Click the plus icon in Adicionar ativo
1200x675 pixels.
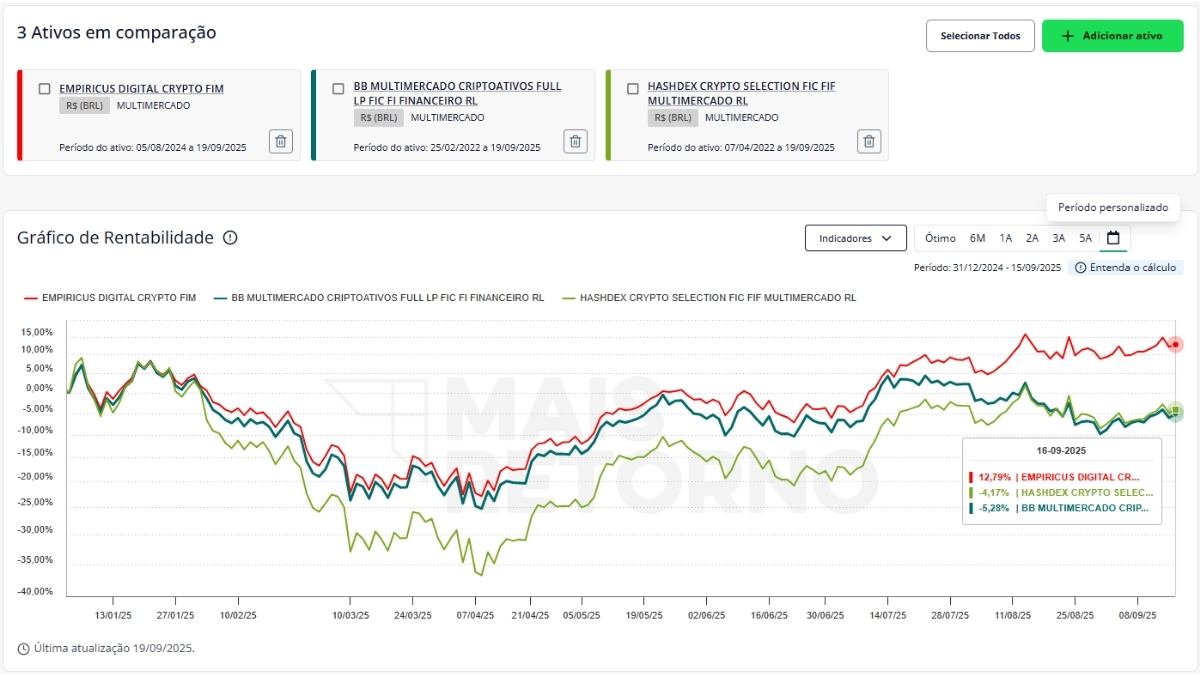point(1067,36)
